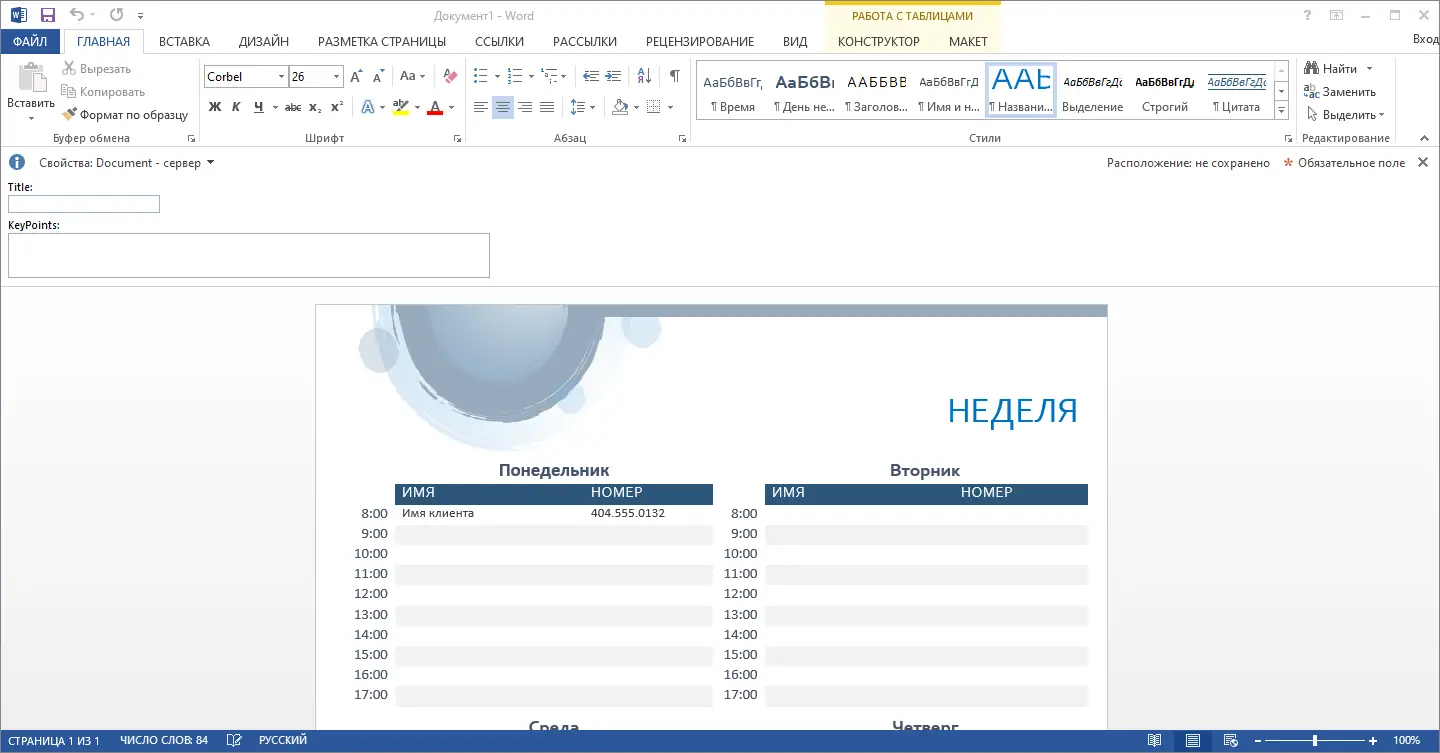Center the paragraph alignment
The width and height of the screenshot is (1440, 753).
tap(503, 107)
